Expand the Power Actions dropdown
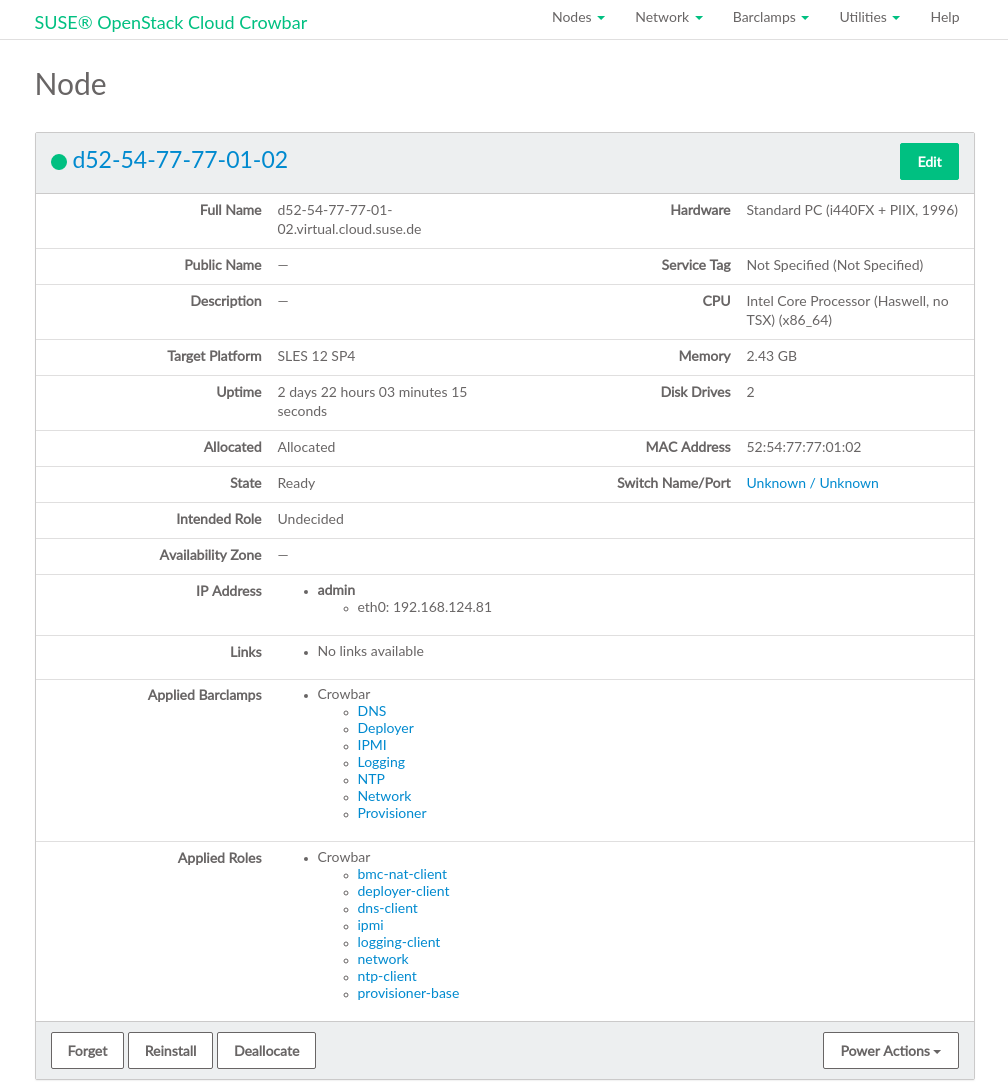1008x1088 pixels. pyautogui.click(x=890, y=1051)
